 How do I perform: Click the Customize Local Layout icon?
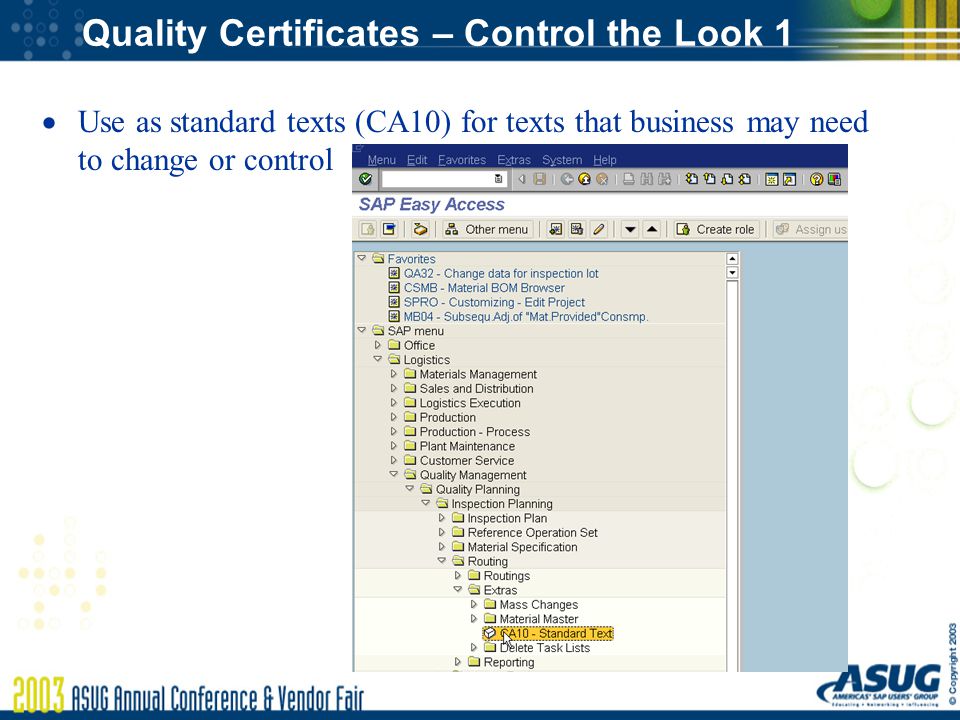point(834,179)
